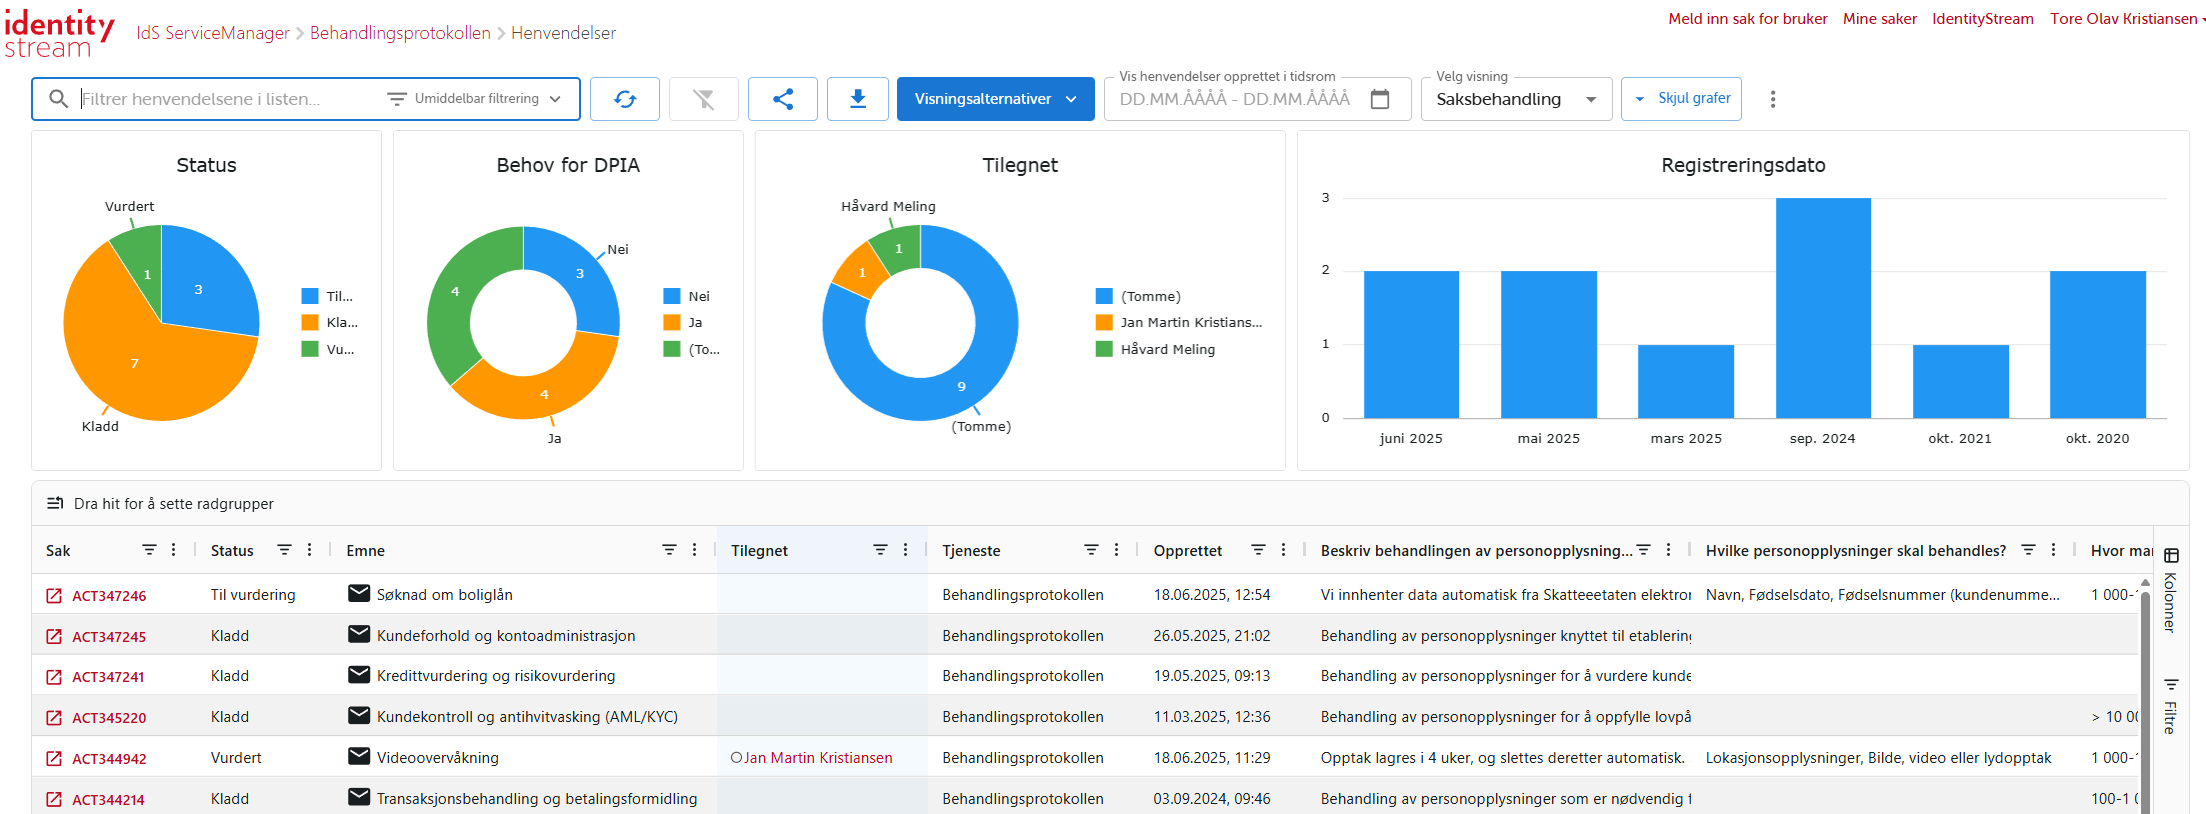This screenshot has height=814, width=2206.
Task: Click the download export icon button
Action: coord(857,99)
